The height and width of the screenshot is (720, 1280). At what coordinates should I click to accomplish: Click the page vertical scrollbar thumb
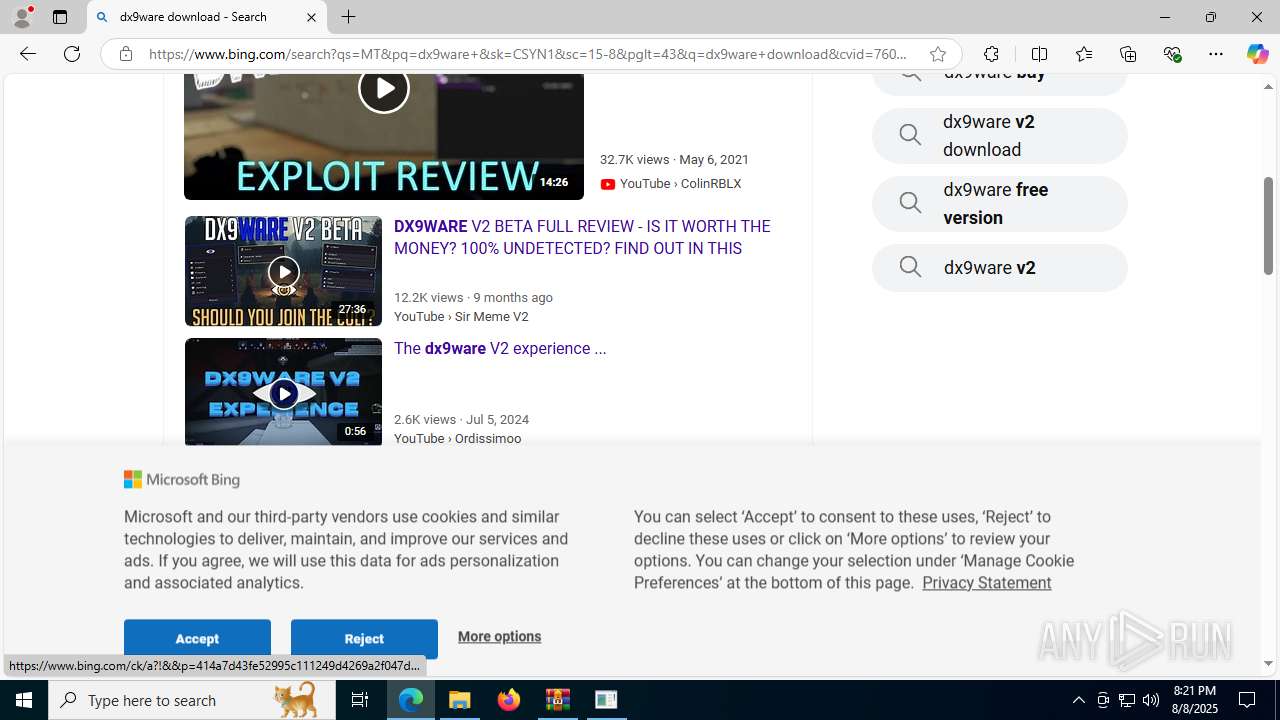click(x=1268, y=226)
